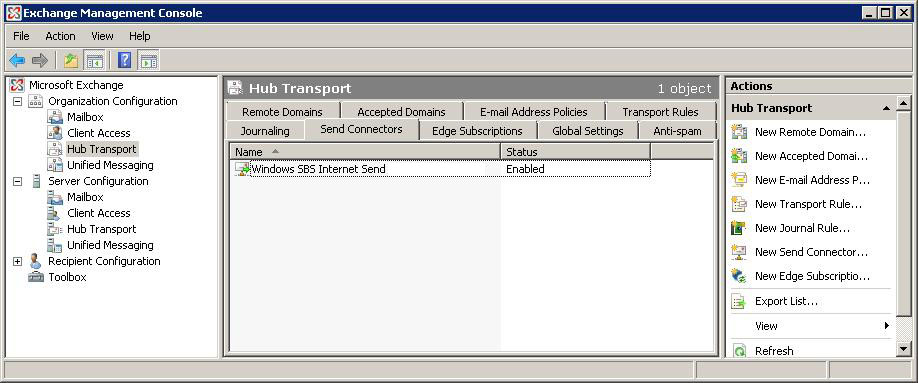Viewport: 918px width, 383px height.
Task: Select Server Configuration Mailbox tree item
Action: (85, 197)
